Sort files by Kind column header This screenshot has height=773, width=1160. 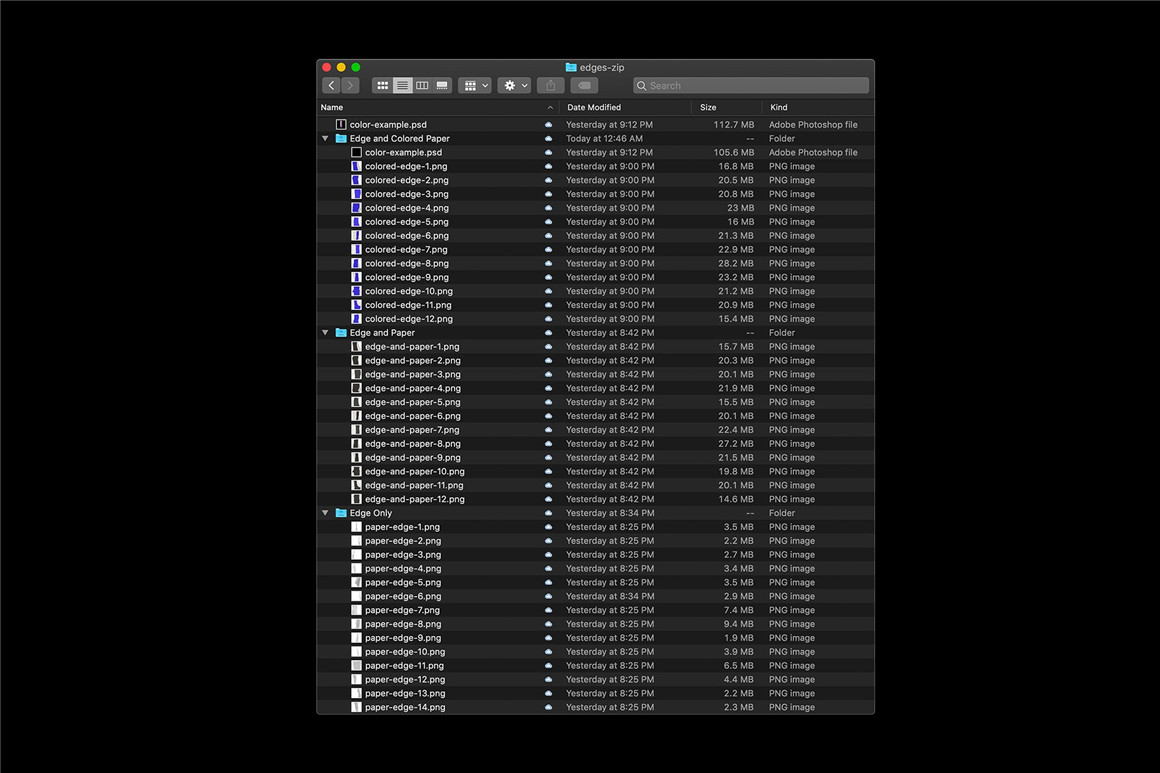pos(779,107)
